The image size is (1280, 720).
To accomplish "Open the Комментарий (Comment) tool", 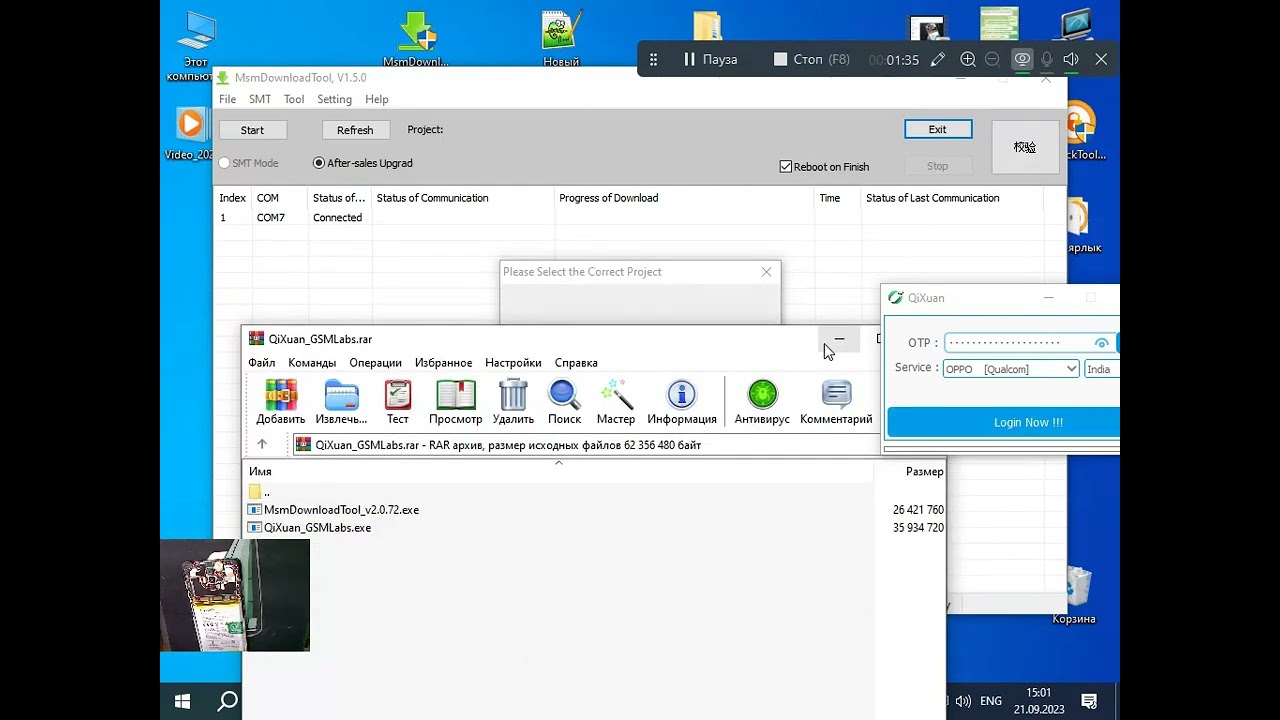I will pyautogui.click(x=836, y=402).
